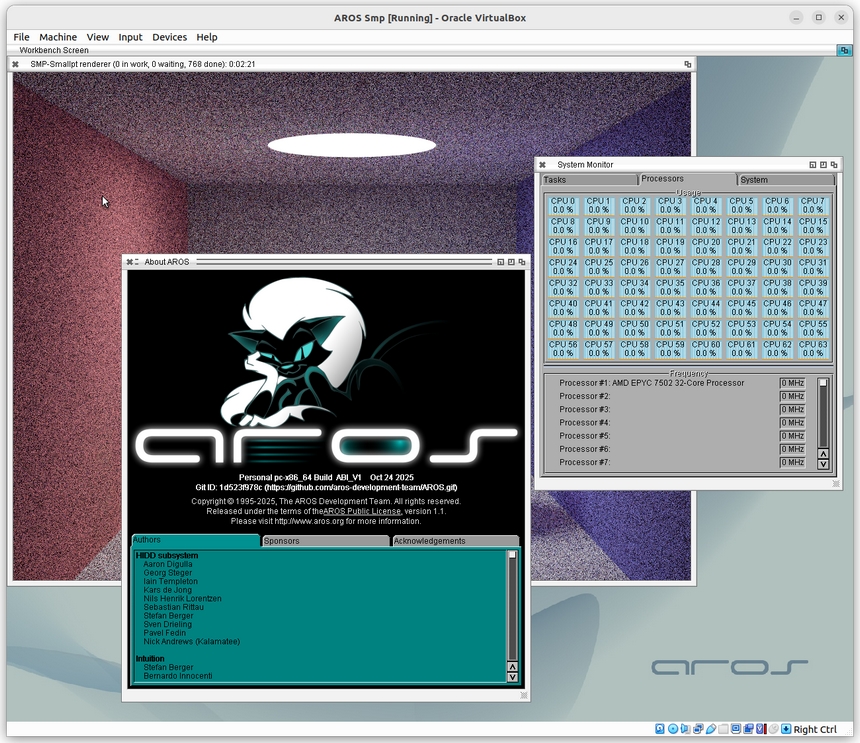This screenshot has height=743, width=860.
Task: Click the network adapters status icon
Action: 698,729
